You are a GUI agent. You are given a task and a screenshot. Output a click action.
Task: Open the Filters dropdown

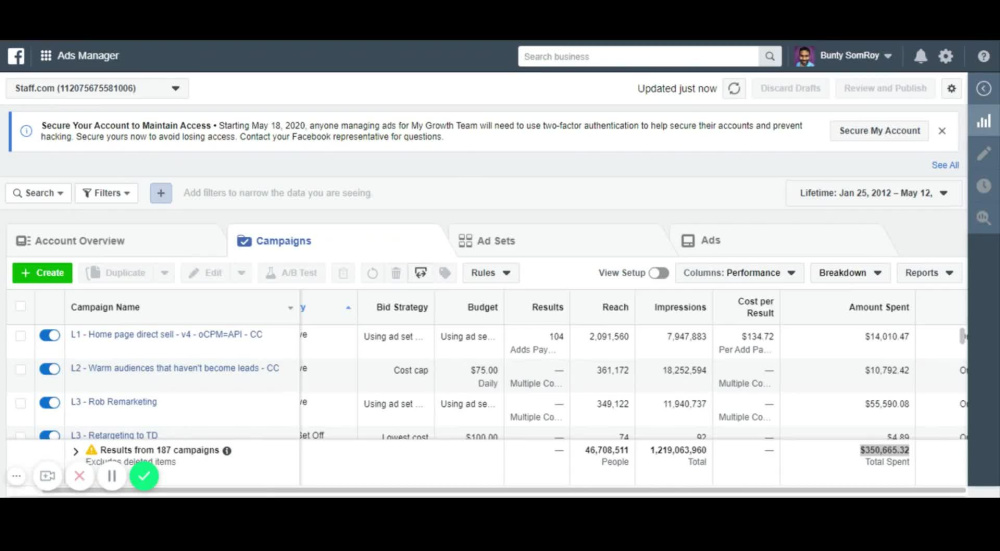pos(107,193)
